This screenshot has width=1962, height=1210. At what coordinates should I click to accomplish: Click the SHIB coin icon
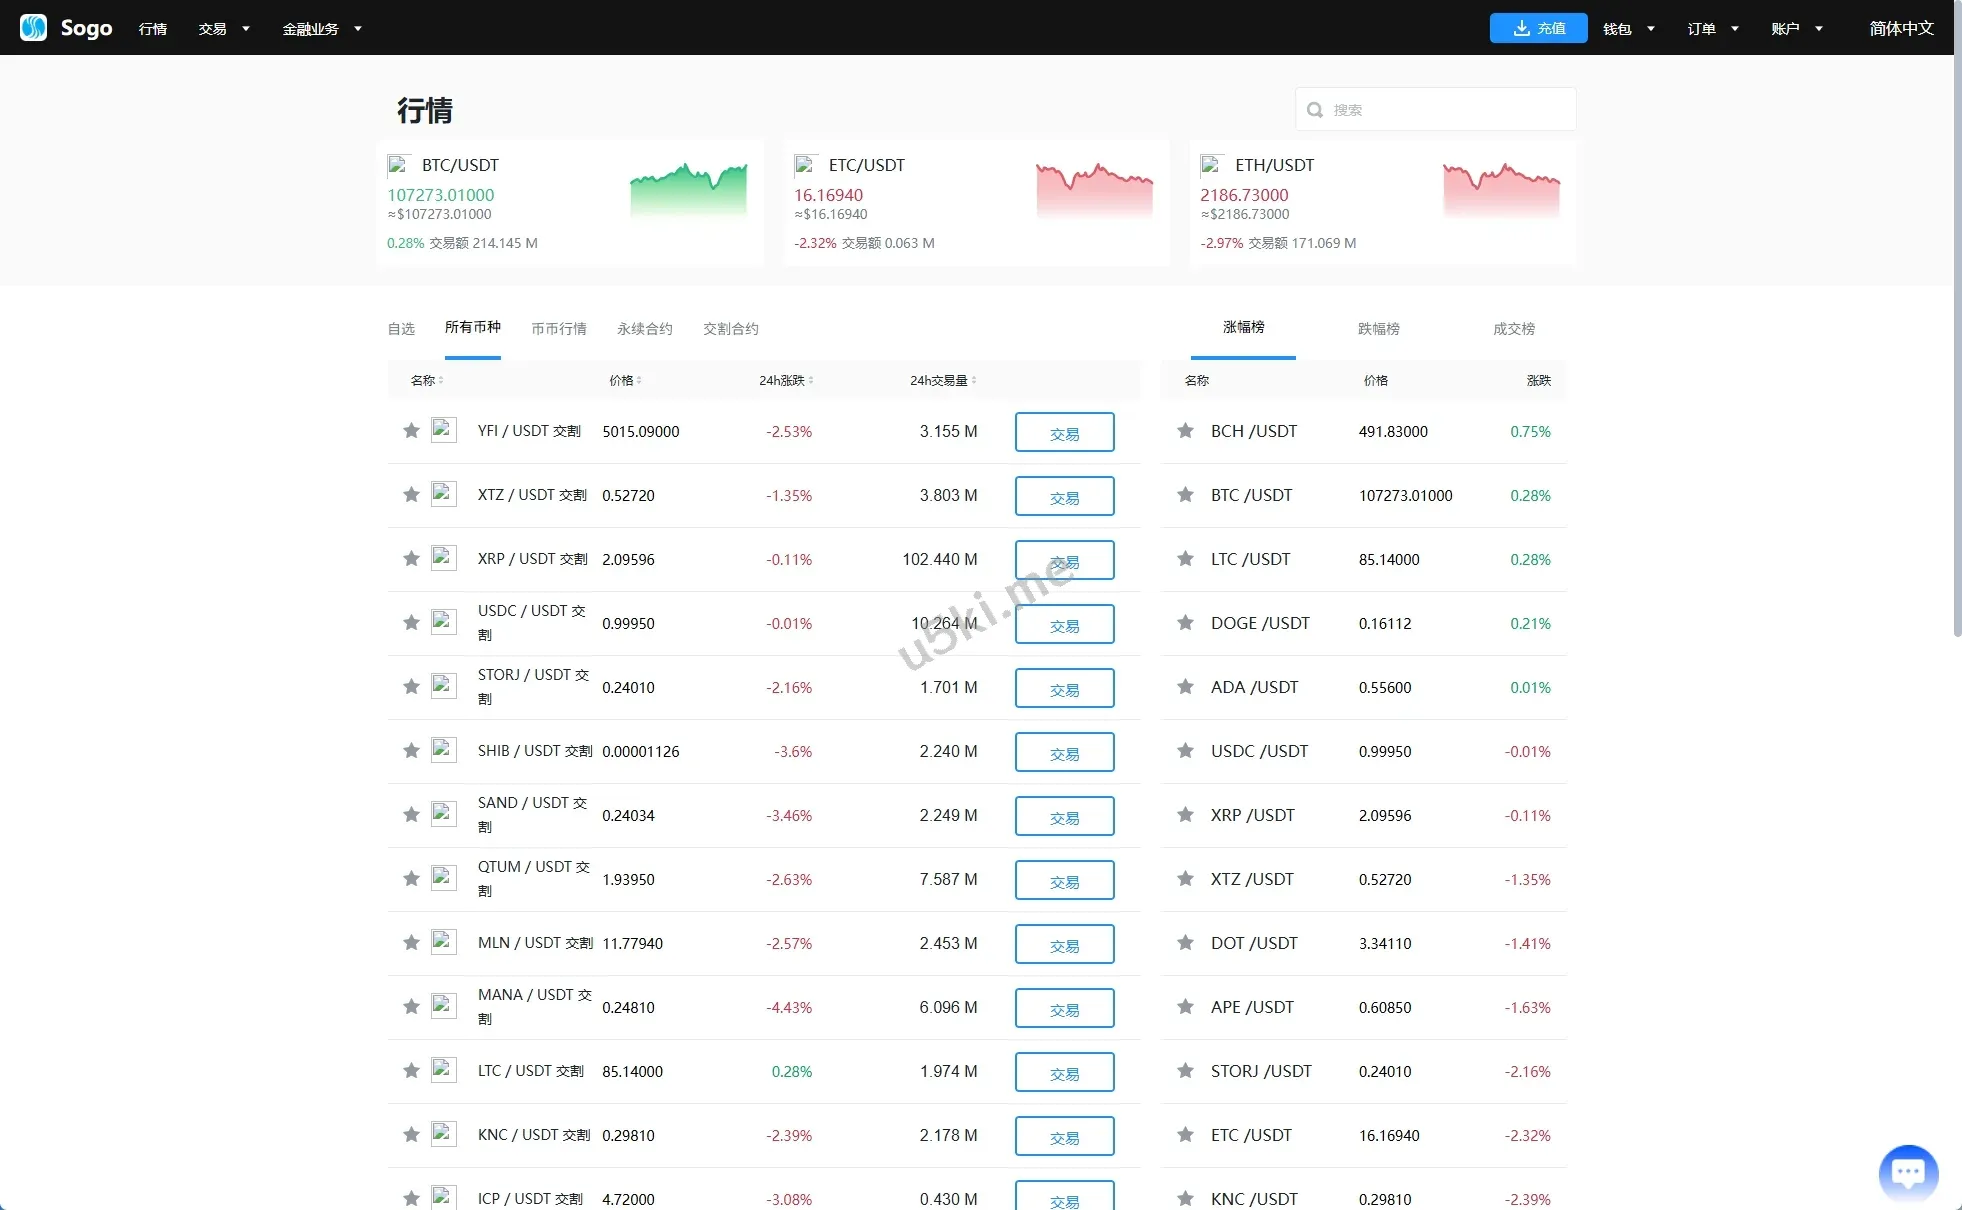click(443, 750)
